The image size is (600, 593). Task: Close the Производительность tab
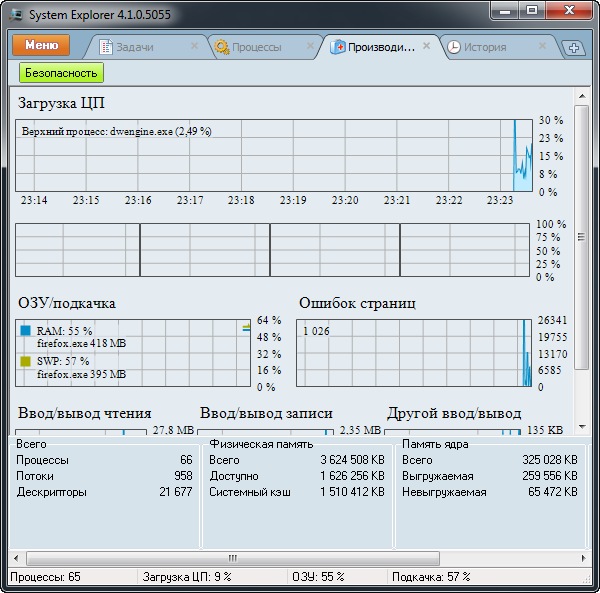pos(426,46)
